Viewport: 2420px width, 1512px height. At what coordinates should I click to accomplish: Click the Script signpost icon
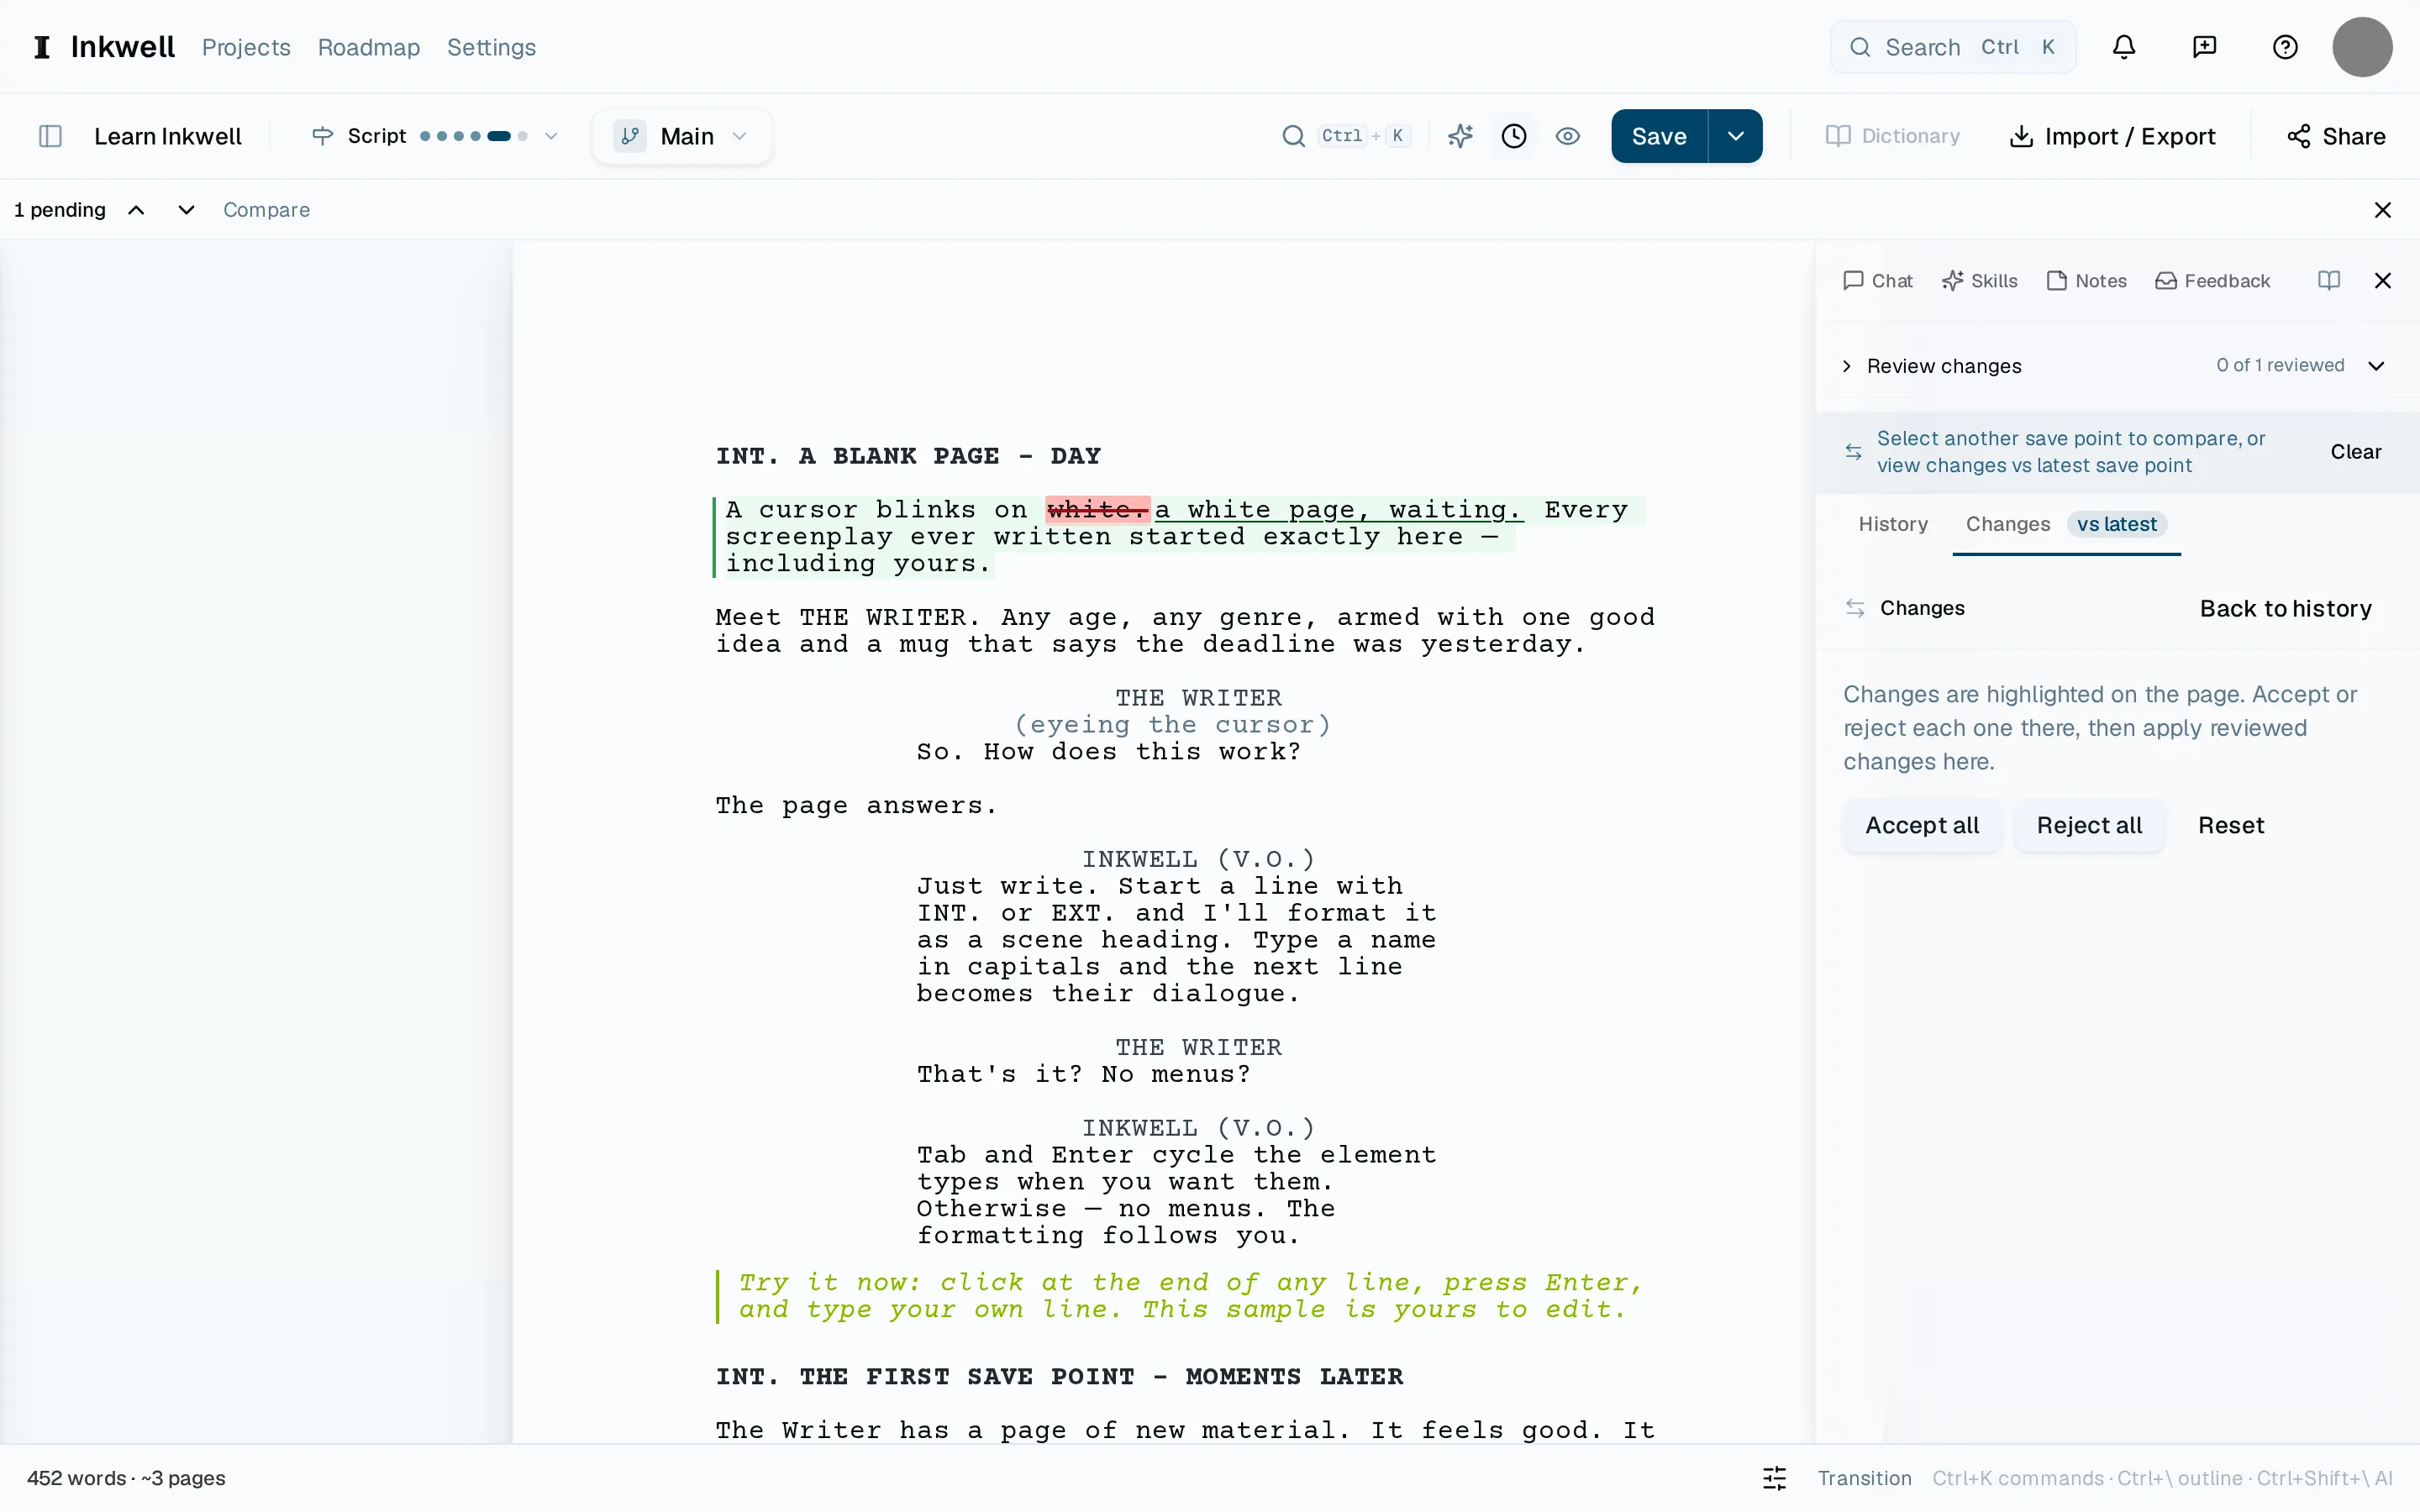point(322,136)
